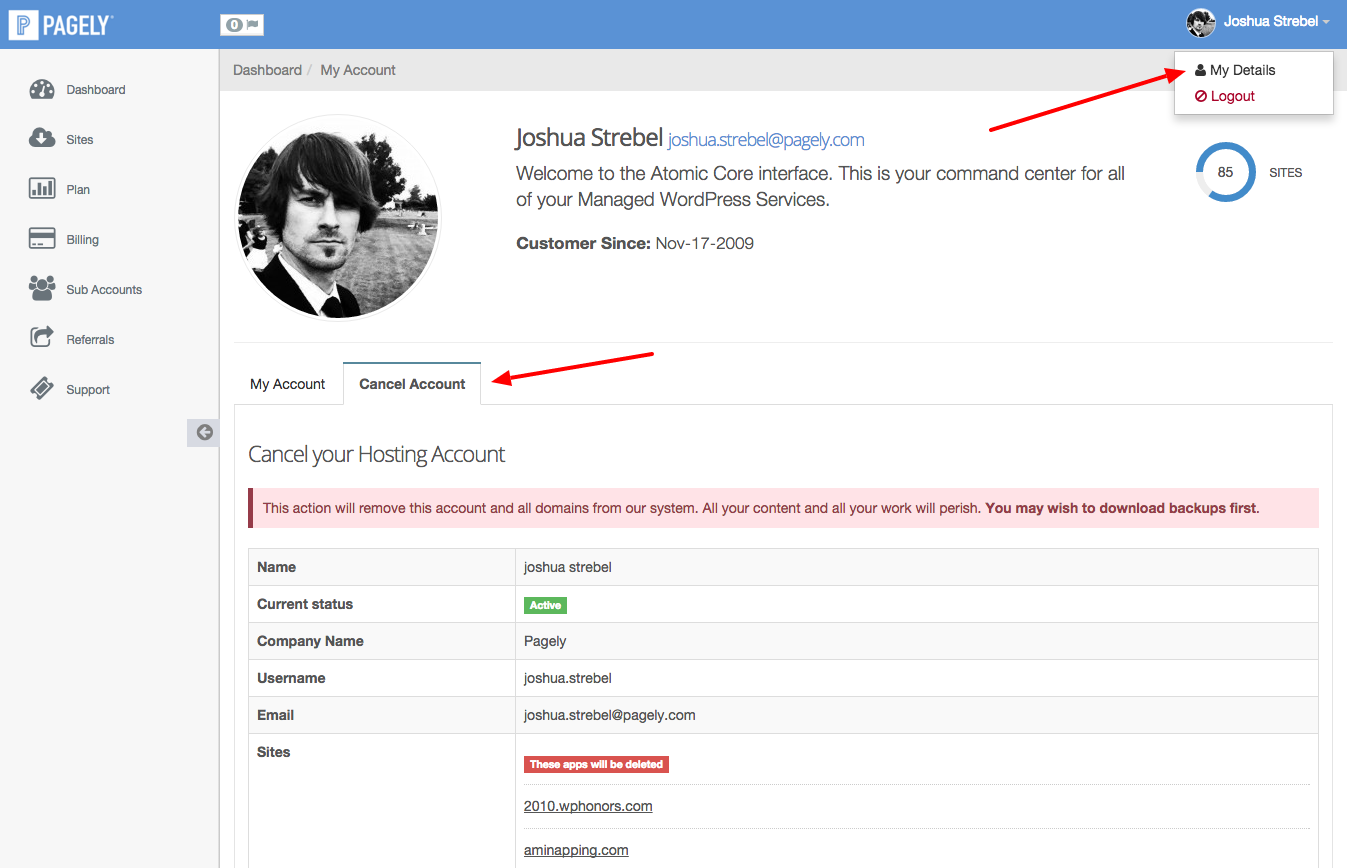
Task: Switch to the My Account tab
Action: pos(288,384)
